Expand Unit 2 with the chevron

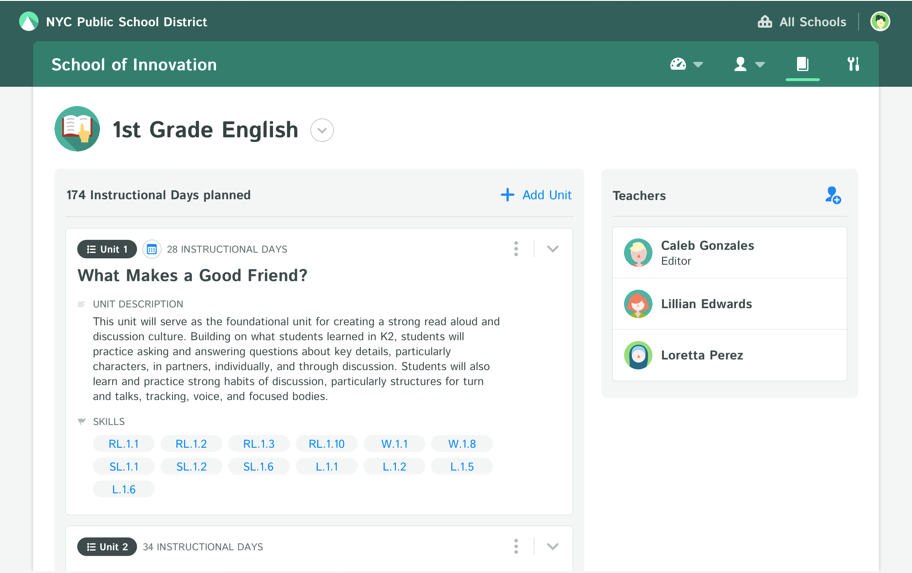tap(553, 546)
